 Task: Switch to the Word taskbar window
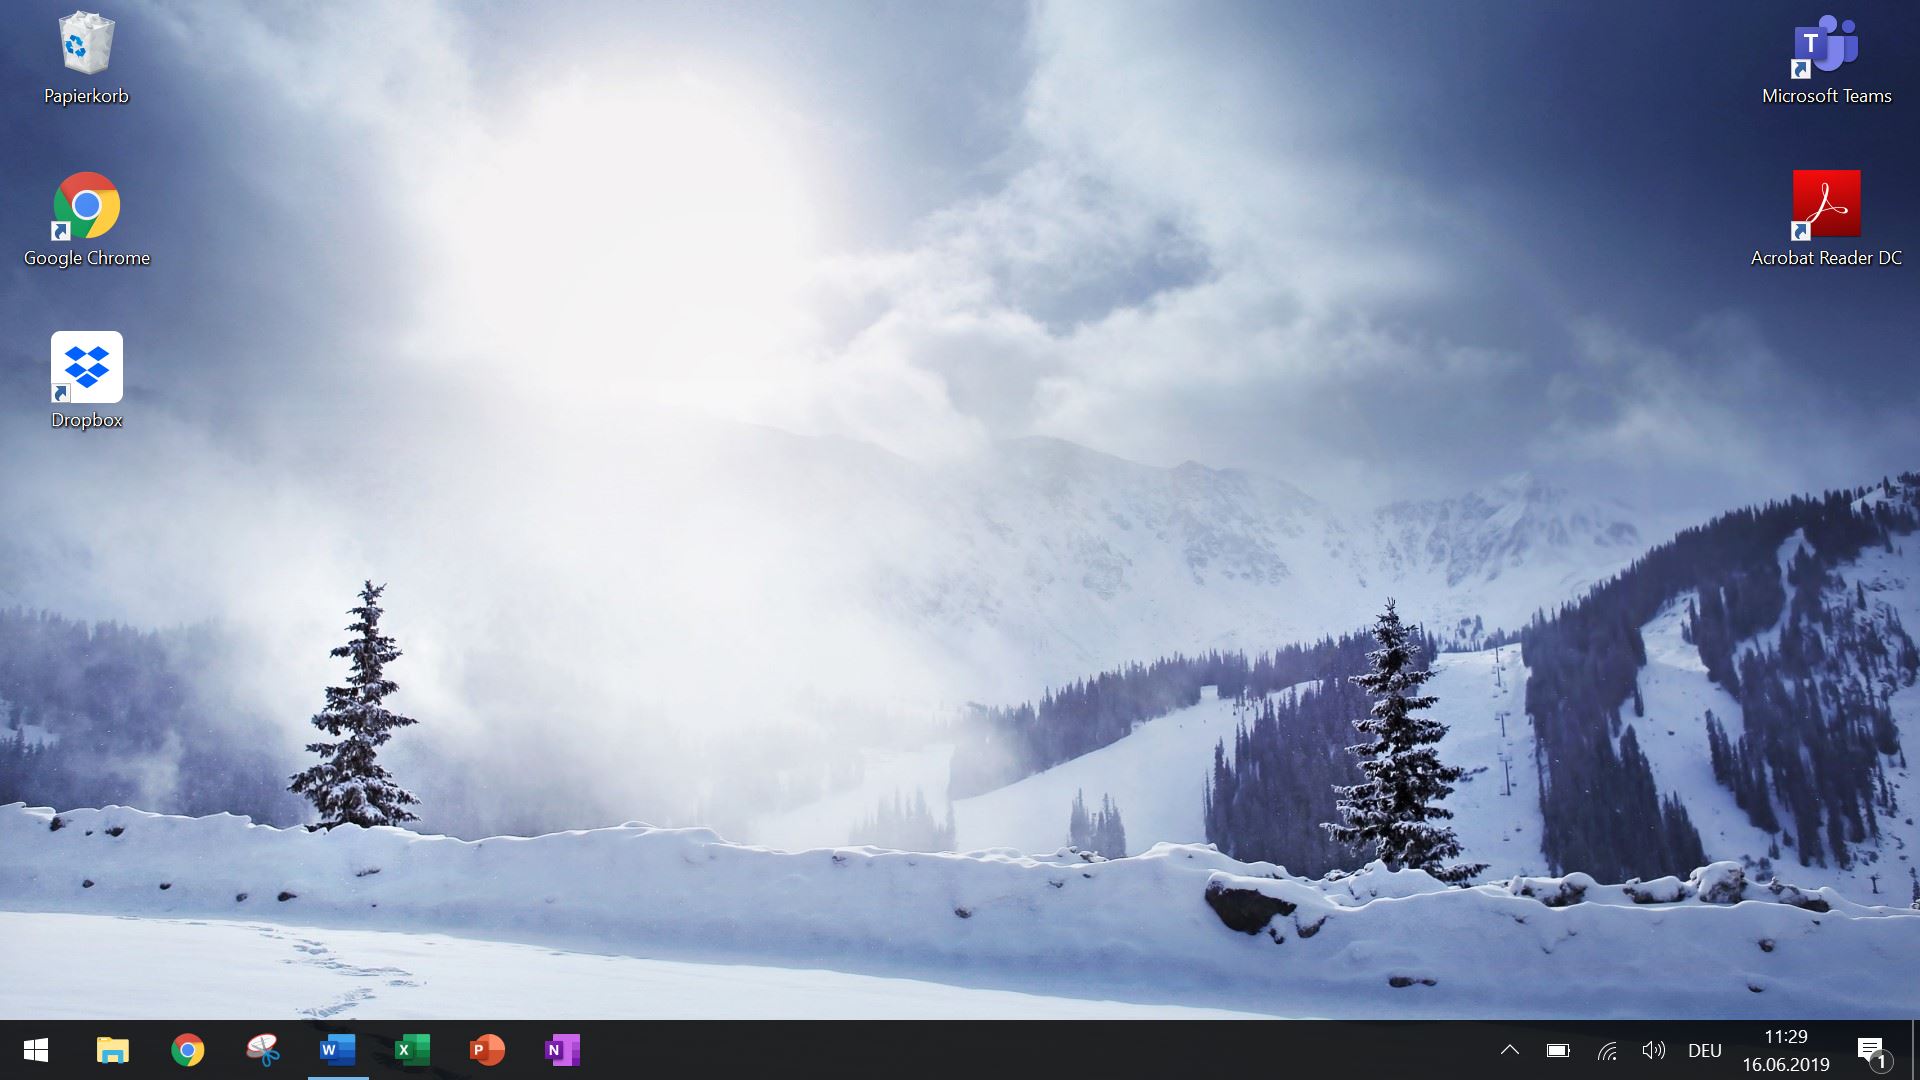pos(337,1050)
